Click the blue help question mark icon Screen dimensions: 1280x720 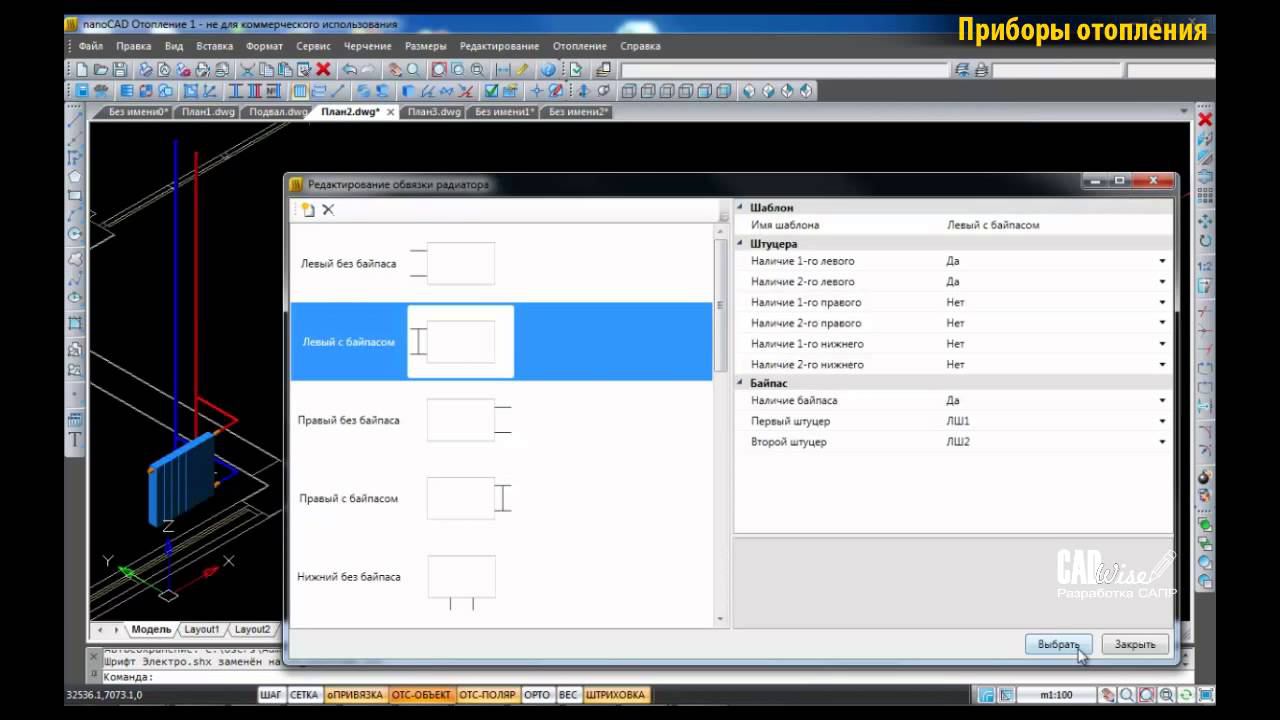tap(548, 70)
